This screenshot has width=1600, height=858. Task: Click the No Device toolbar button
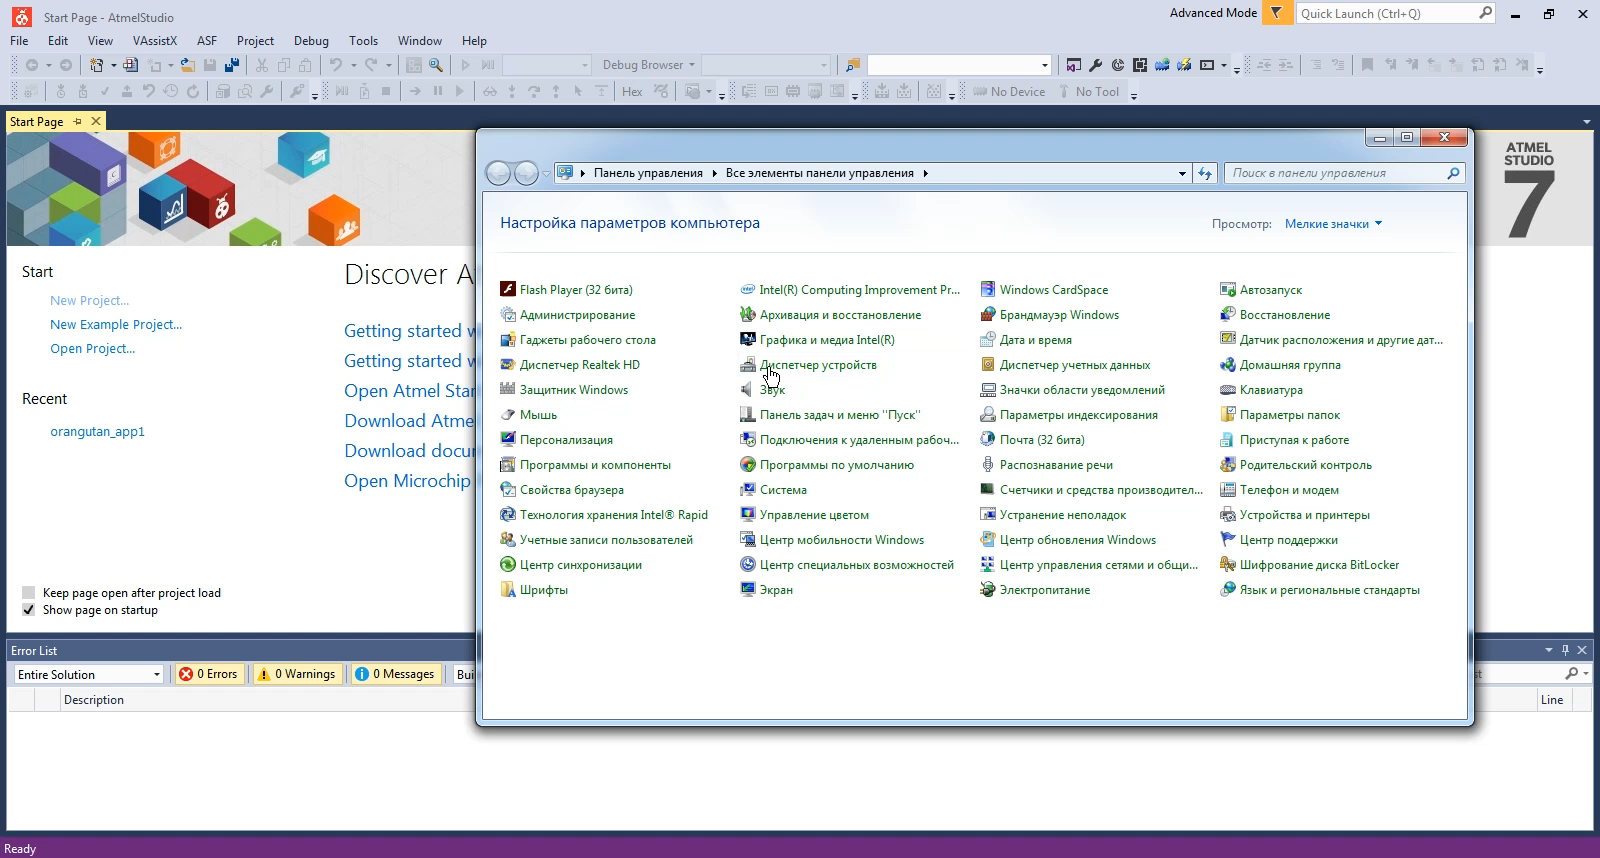tap(1009, 91)
